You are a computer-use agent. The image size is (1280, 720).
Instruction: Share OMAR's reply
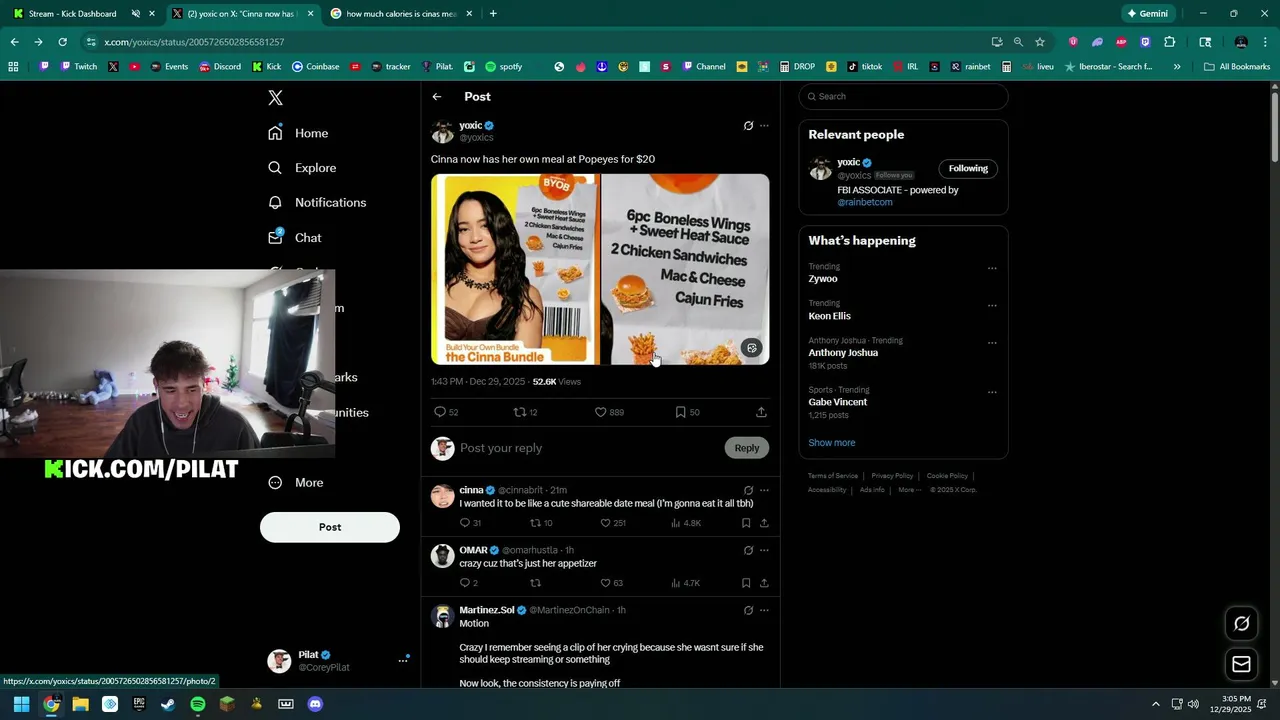[764, 583]
